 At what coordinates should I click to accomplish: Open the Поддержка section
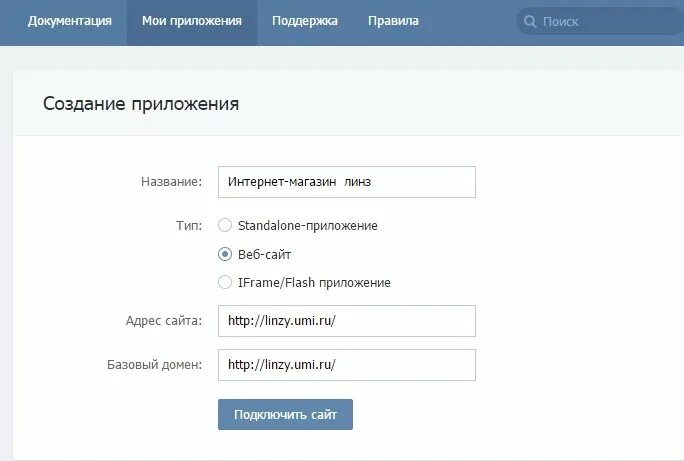pyautogui.click(x=304, y=21)
